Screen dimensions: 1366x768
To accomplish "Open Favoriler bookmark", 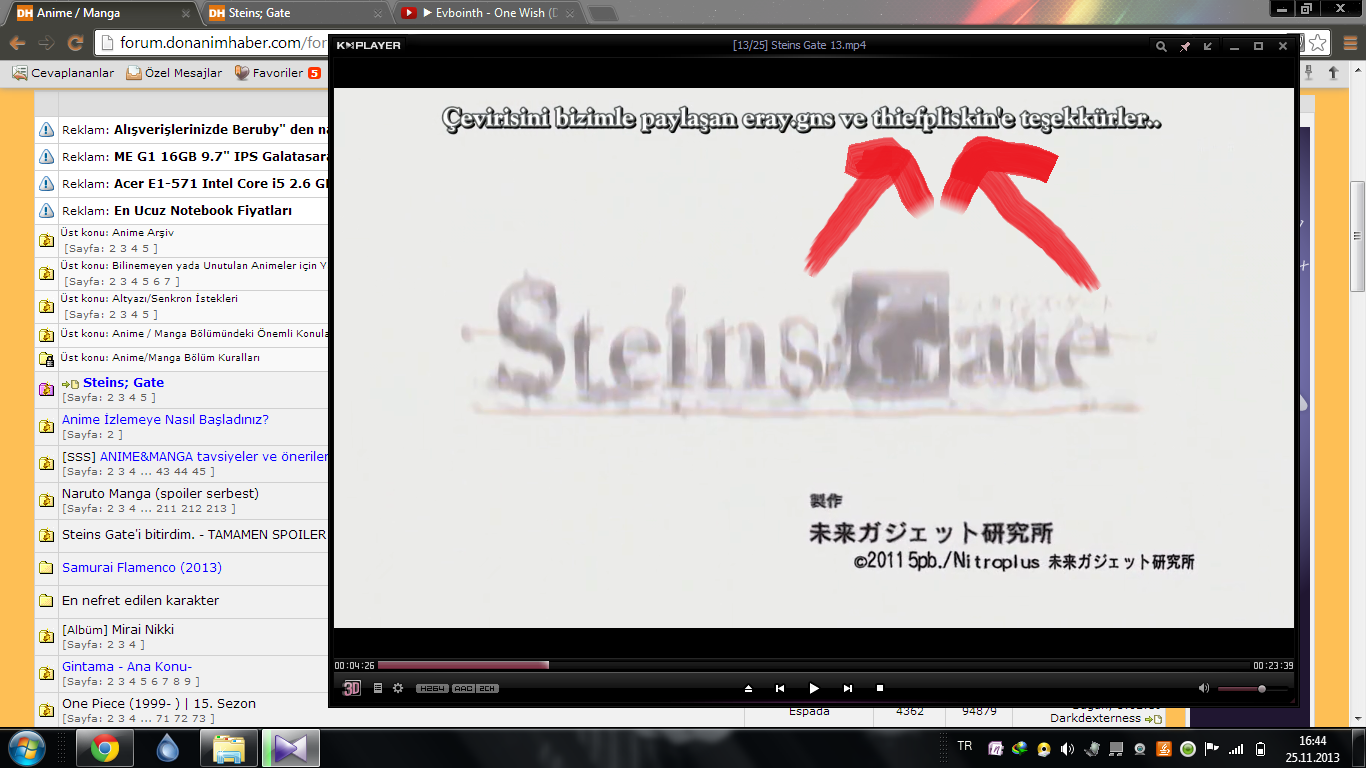I will [277, 73].
